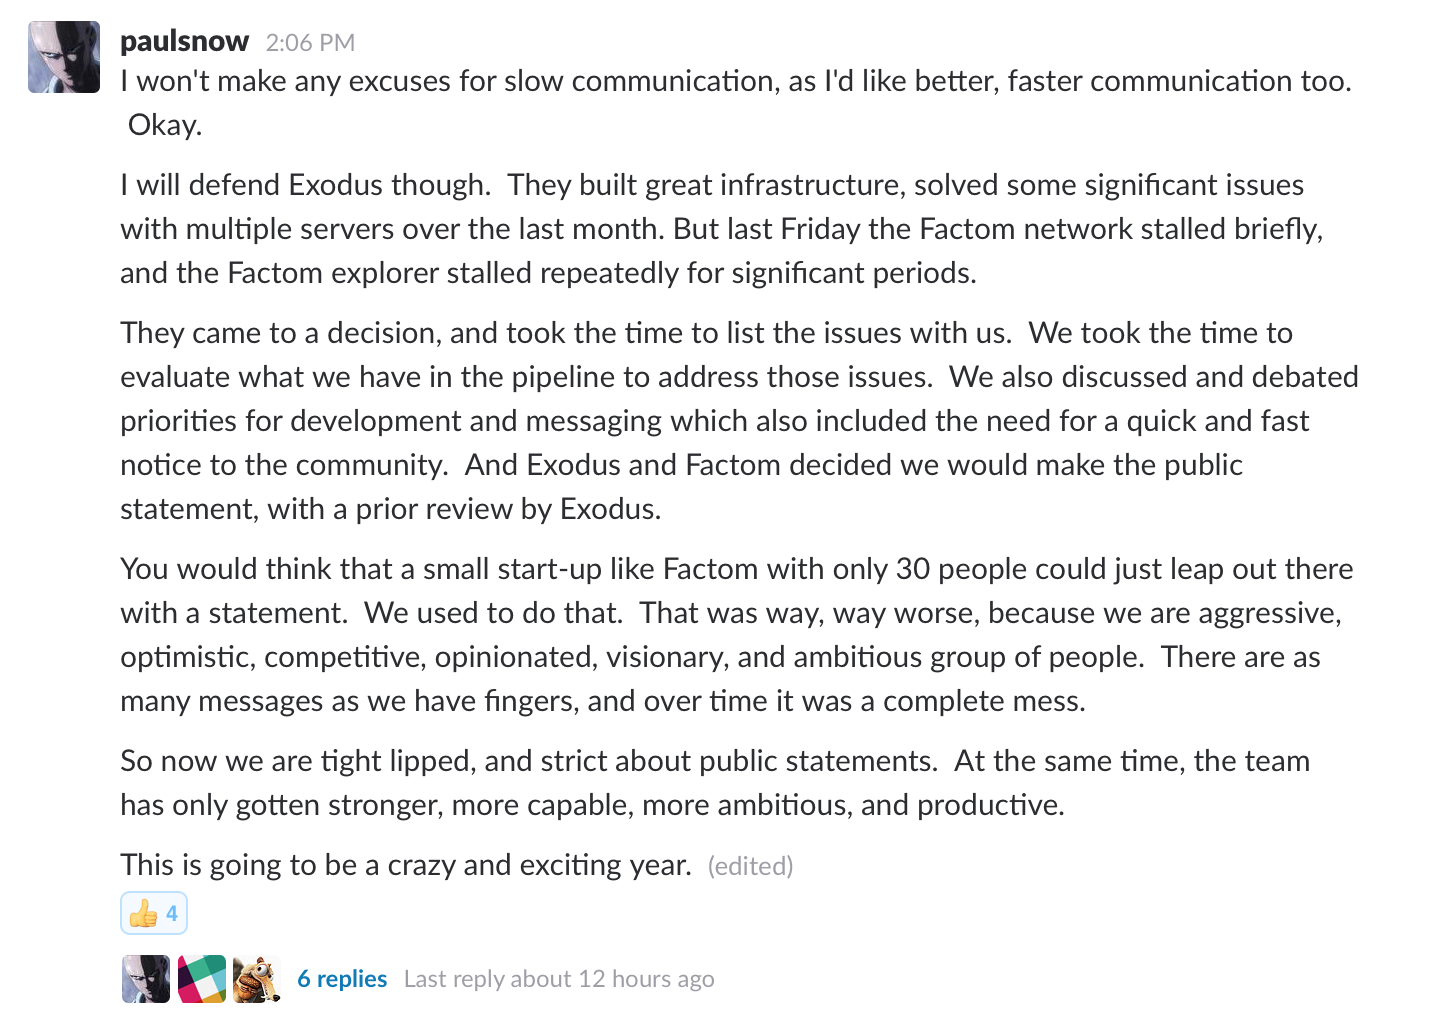The height and width of the screenshot is (1030, 1432).
Task: Click the paragraph starting You would think
Action: 737,635
